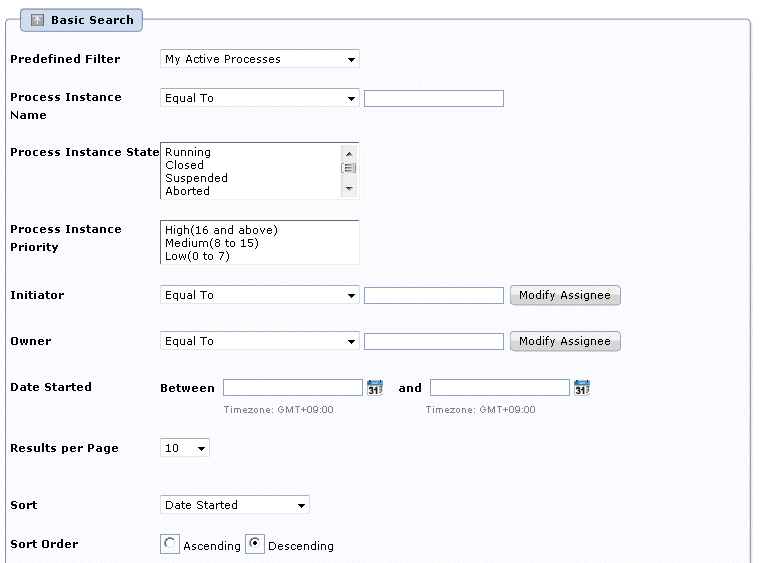Open the Sort by Date Started dropdown
The width and height of the screenshot is (762, 563).
pos(235,505)
